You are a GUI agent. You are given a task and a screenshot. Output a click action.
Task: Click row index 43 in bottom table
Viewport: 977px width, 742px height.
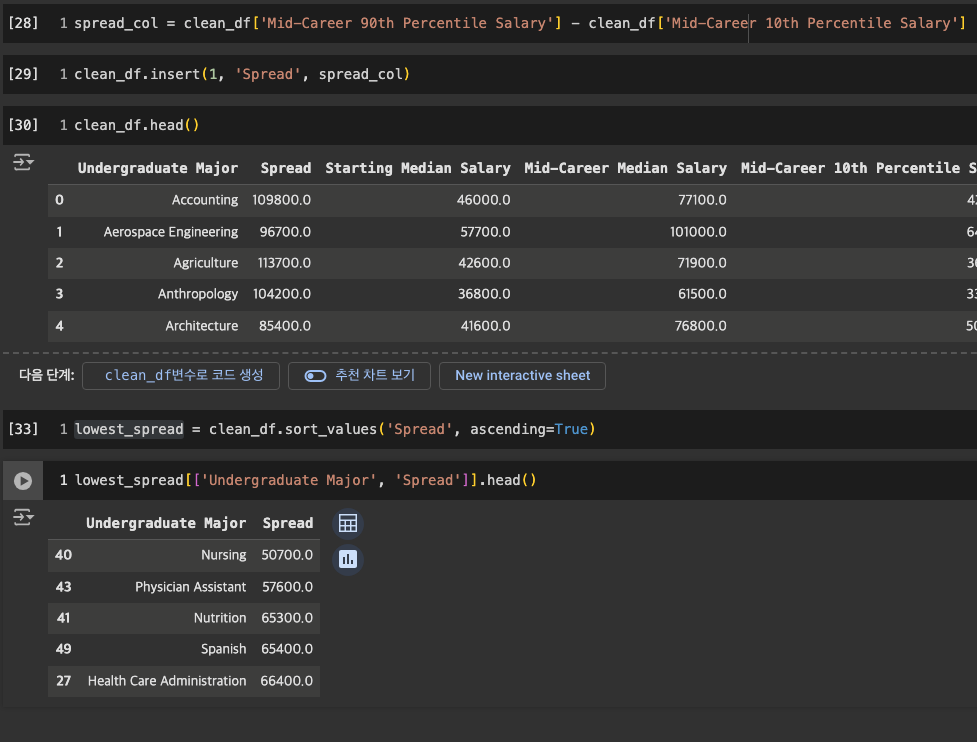coord(64,587)
